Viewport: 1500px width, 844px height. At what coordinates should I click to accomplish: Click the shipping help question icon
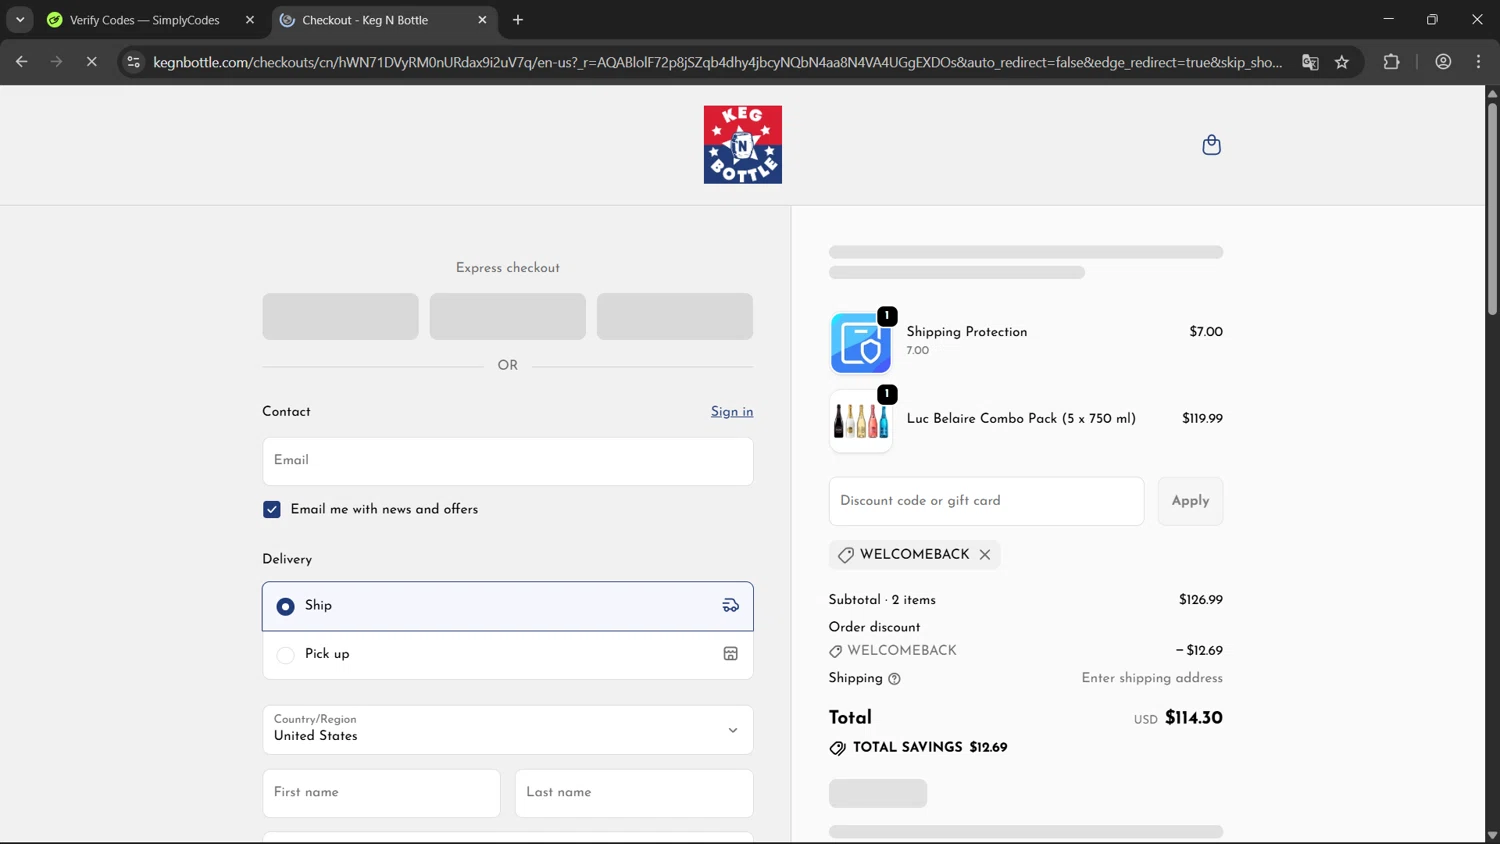point(894,679)
